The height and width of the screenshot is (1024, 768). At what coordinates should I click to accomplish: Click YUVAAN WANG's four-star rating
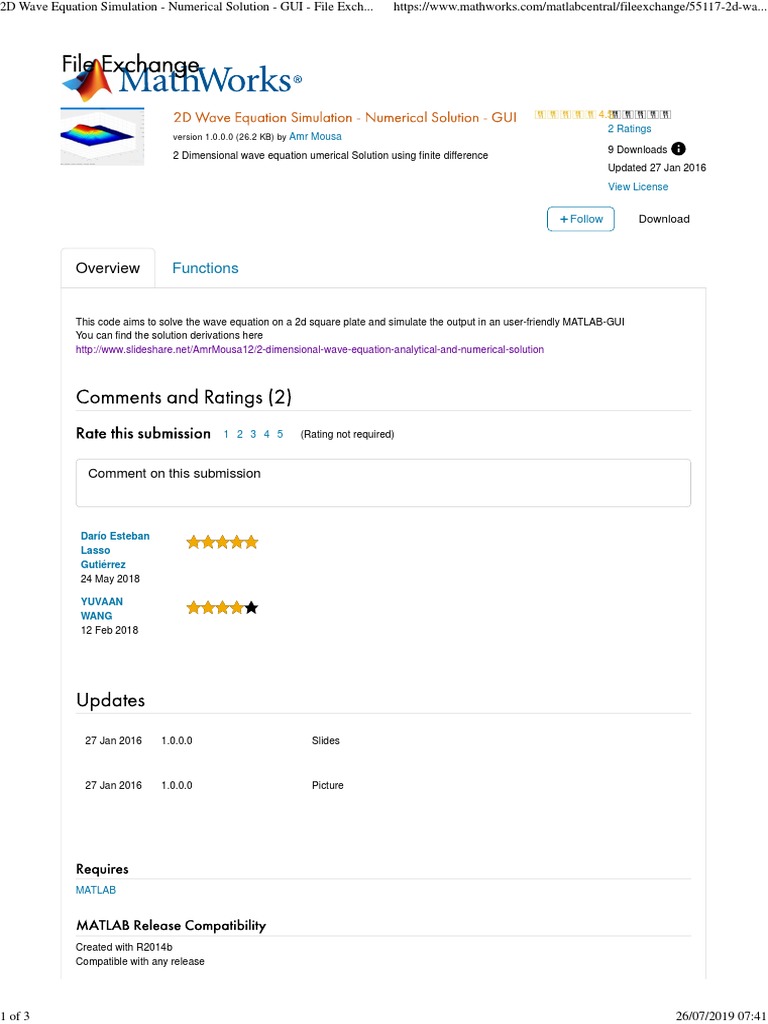(222, 607)
